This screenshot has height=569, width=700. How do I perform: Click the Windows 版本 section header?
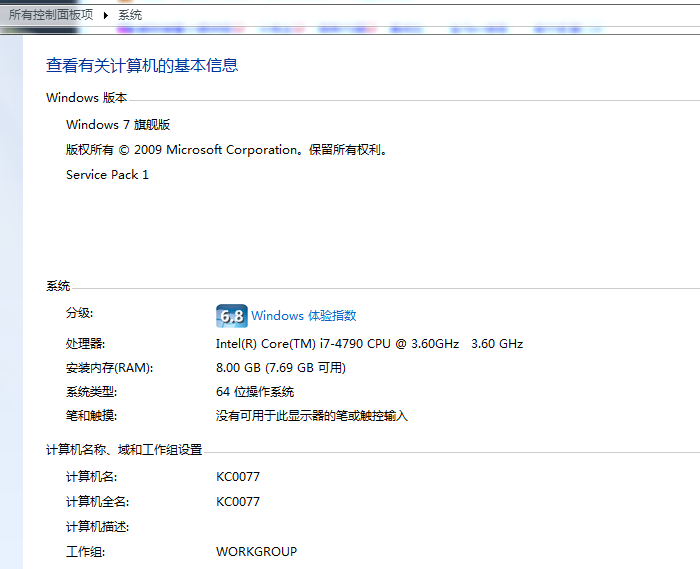pos(86,98)
